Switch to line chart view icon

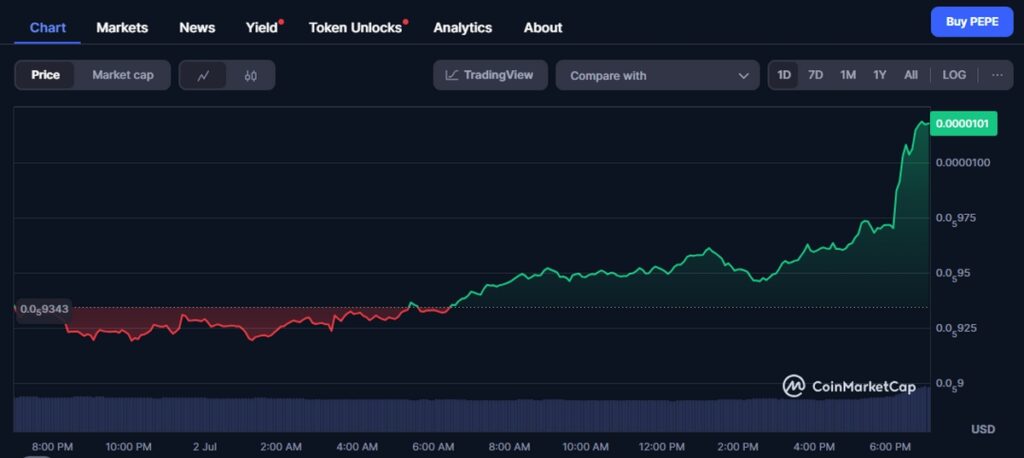point(204,76)
